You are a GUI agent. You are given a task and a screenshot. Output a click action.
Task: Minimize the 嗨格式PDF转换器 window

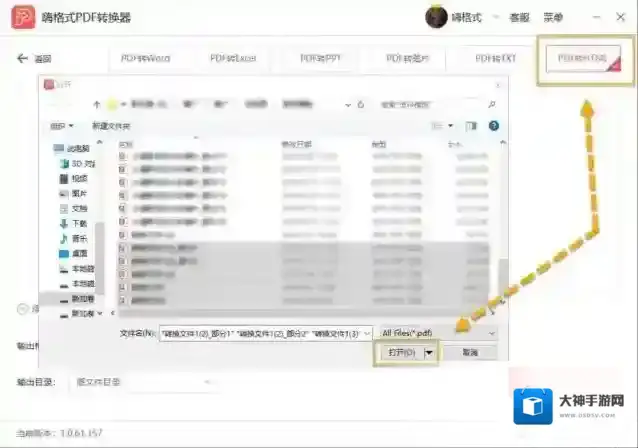pos(596,17)
